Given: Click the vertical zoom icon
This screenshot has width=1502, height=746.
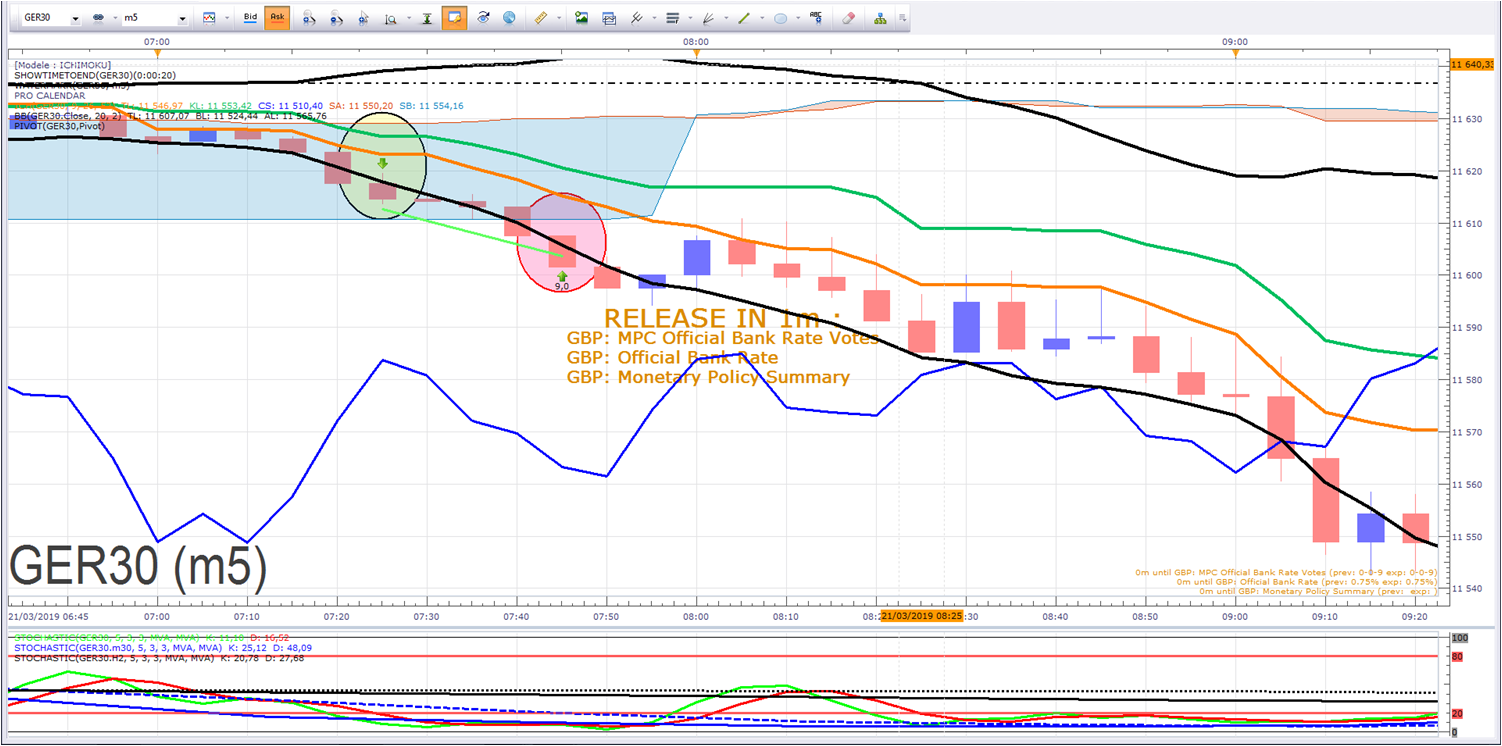Looking at the screenshot, I should 390,18.
